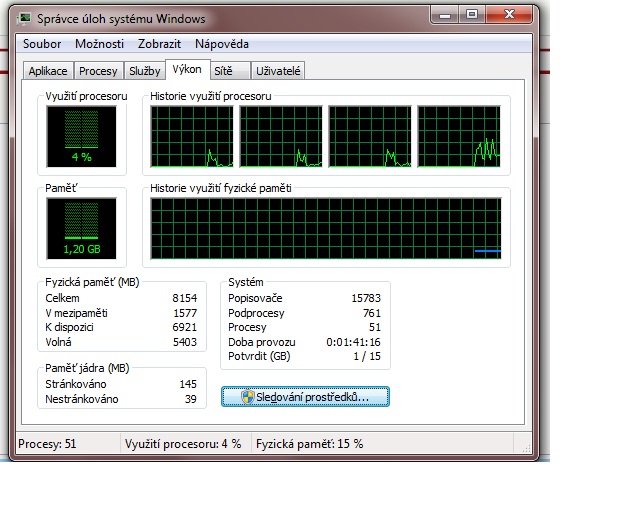Click the K dispozici value 6921
620x523 pixels.
click(185, 327)
